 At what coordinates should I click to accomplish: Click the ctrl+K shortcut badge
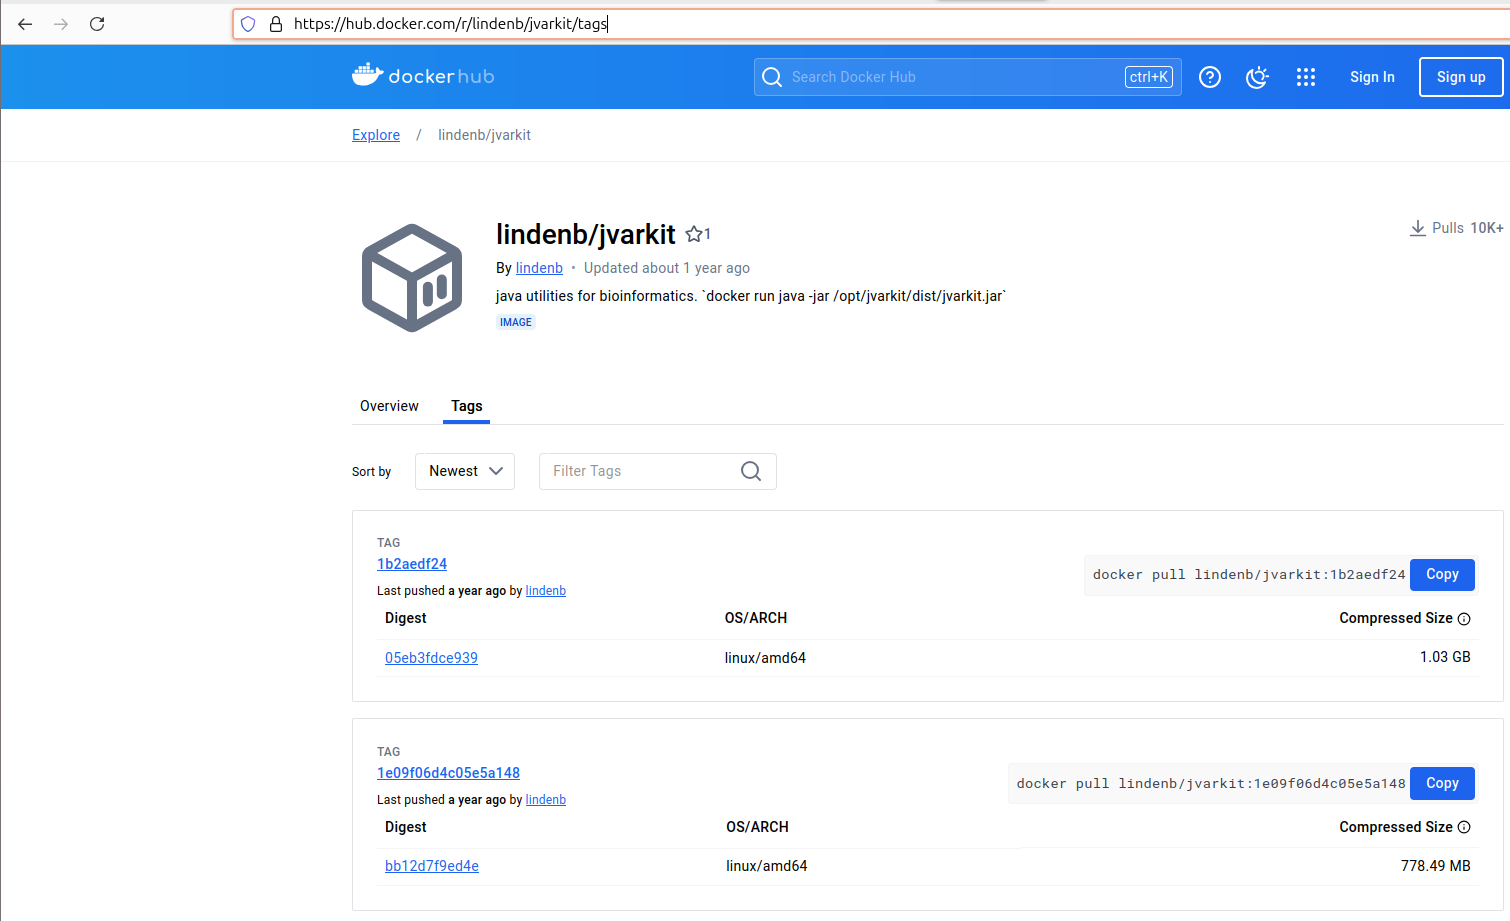(x=1149, y=77)
